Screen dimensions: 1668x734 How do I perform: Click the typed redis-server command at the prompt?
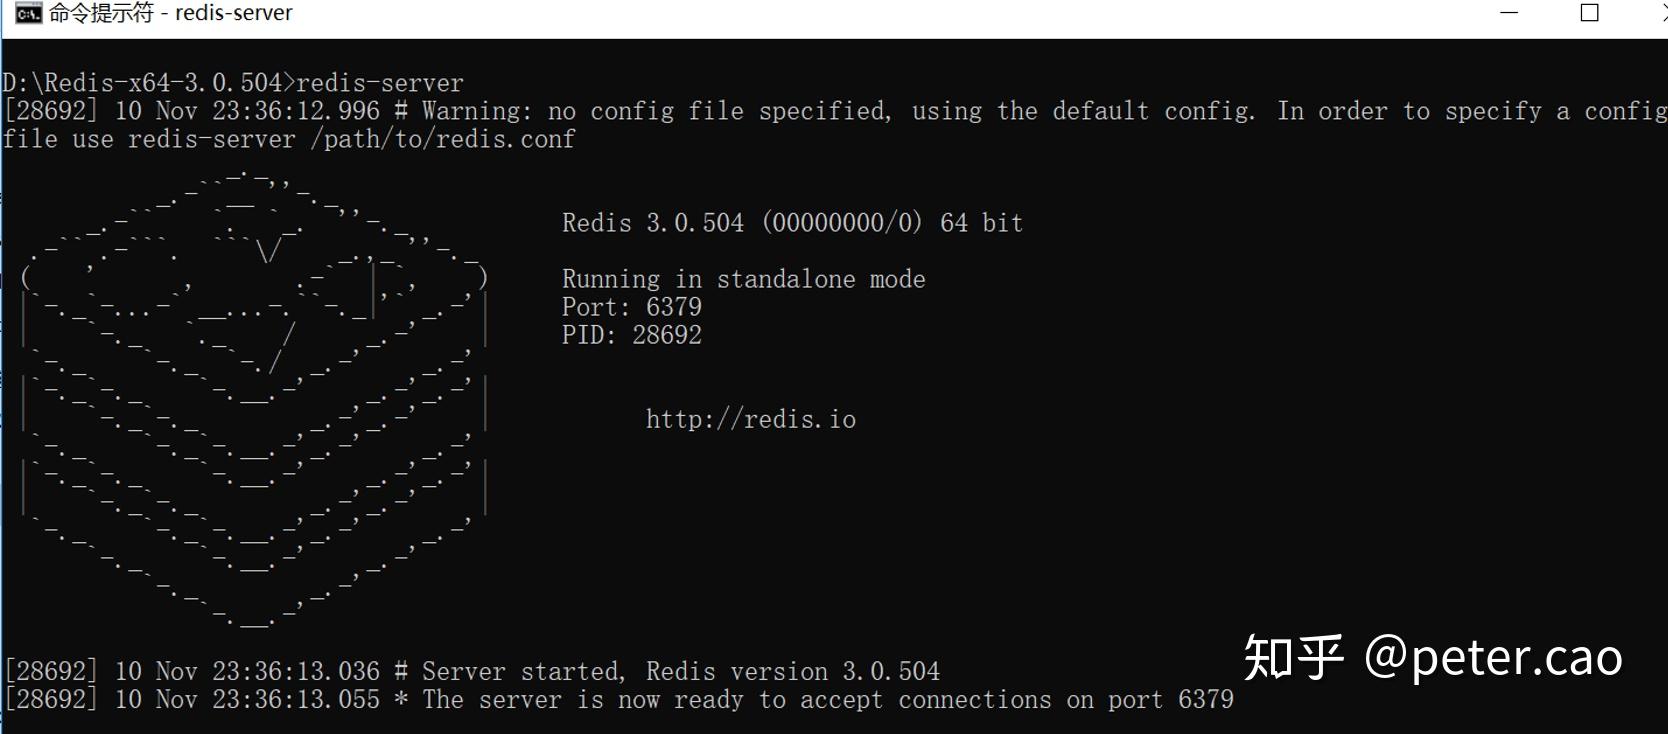tap(380, 83)
